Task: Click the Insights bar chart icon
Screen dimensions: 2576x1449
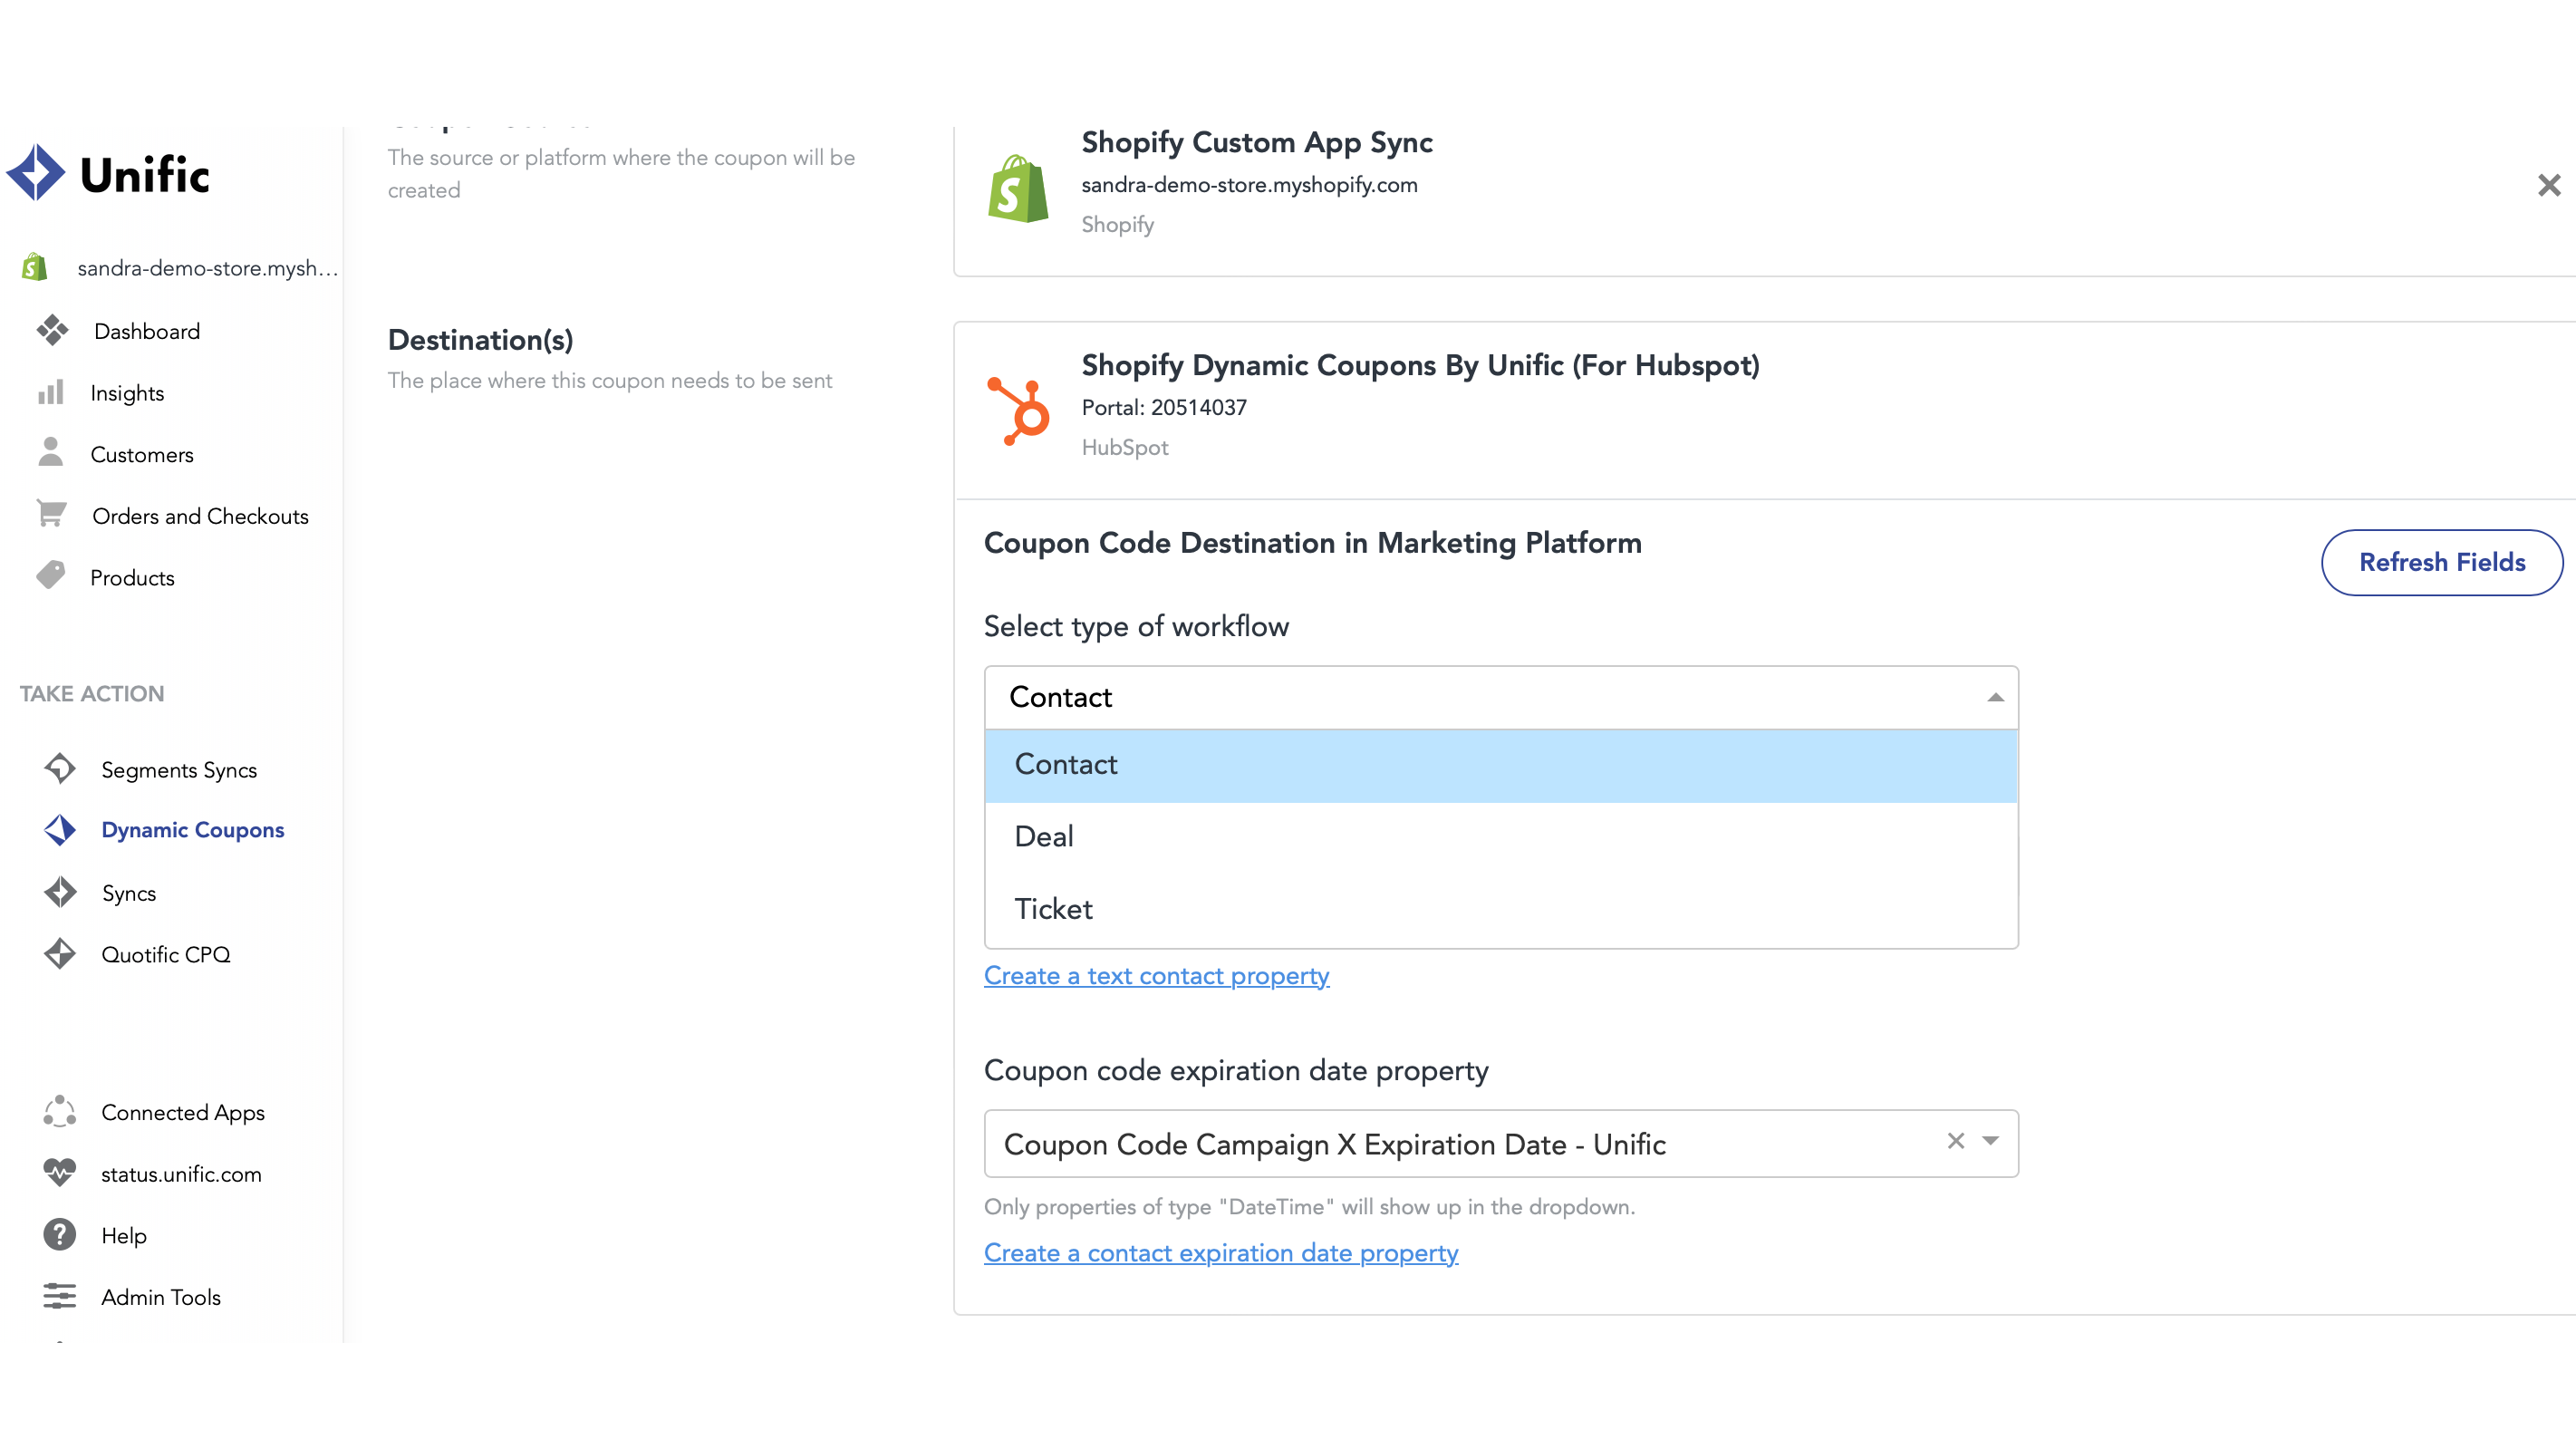Action: pos(51,393)
